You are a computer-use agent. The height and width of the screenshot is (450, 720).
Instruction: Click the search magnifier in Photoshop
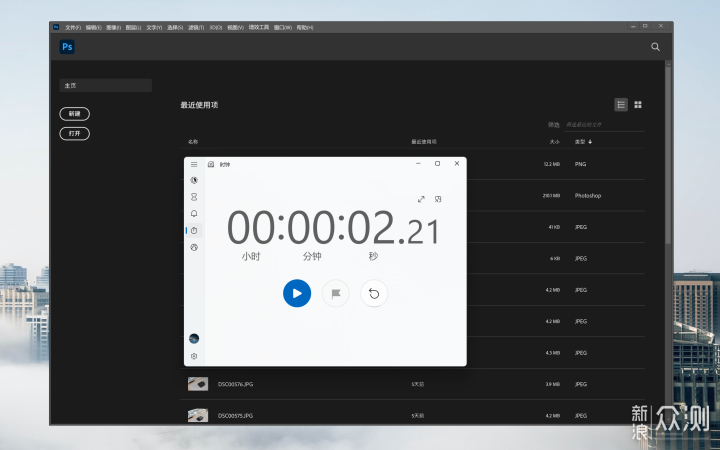click(x=655, y=47)
